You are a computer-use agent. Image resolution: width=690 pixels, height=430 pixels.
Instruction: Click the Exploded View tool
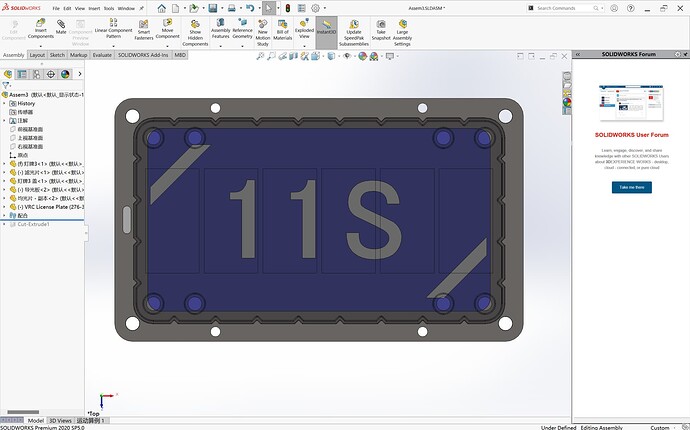point(304,29)
